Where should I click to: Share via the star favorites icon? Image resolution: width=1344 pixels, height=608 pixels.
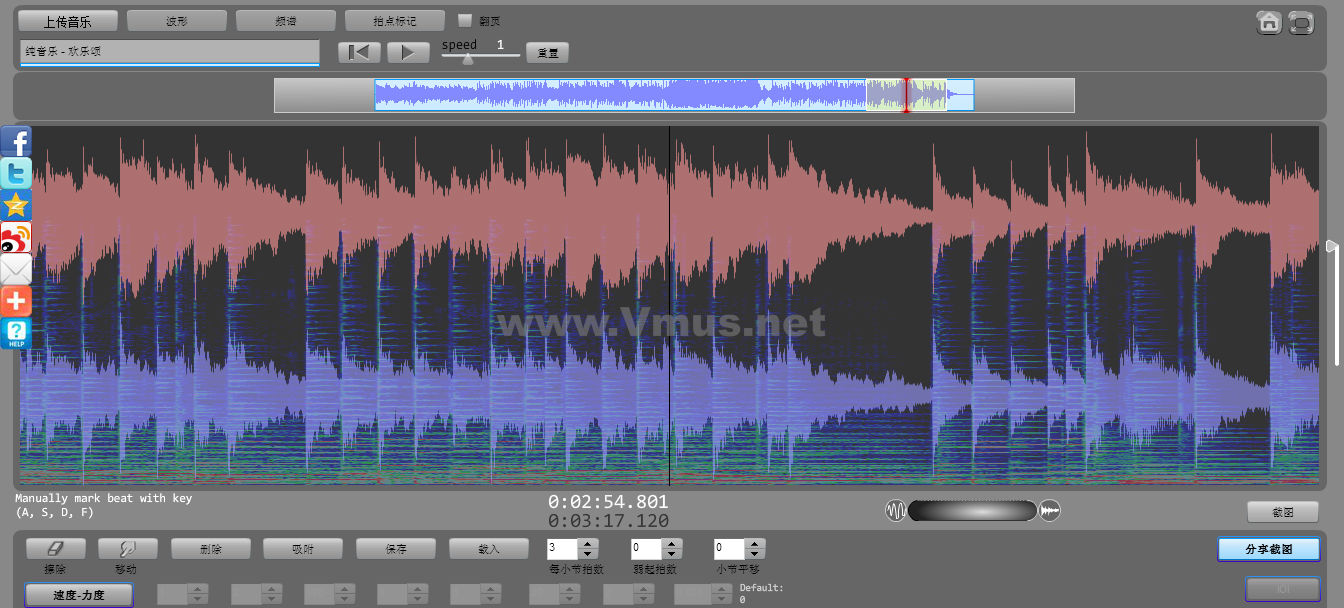(x=16, y=205)
